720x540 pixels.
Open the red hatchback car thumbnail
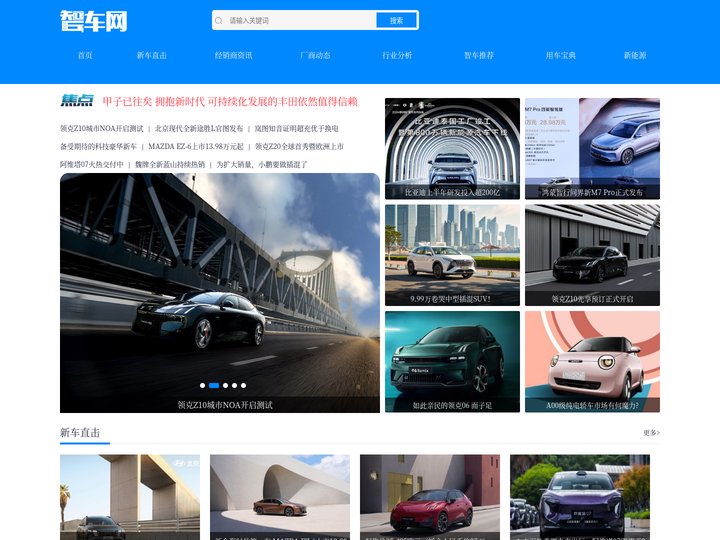point(430,497)
